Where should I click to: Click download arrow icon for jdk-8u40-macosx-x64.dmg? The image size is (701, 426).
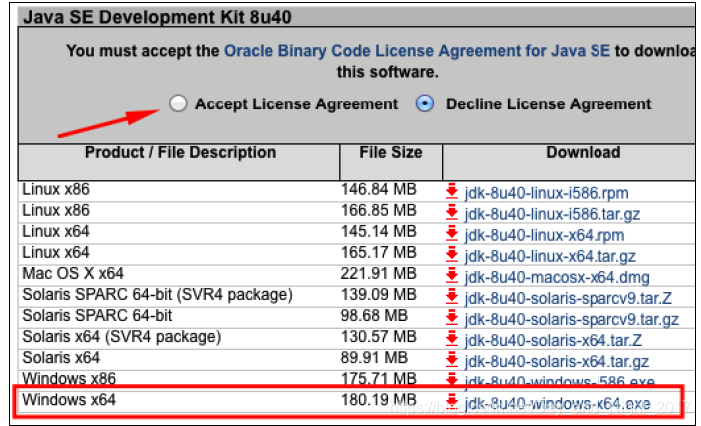pyautogui.click(x=452, y=275)
